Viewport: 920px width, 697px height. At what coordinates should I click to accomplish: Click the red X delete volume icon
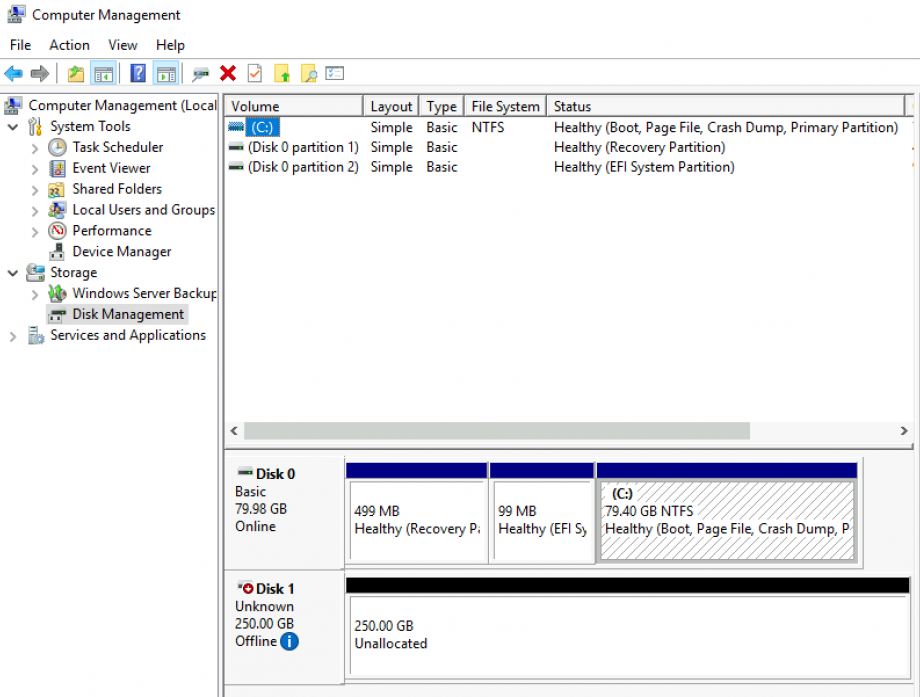coord(227,72)
